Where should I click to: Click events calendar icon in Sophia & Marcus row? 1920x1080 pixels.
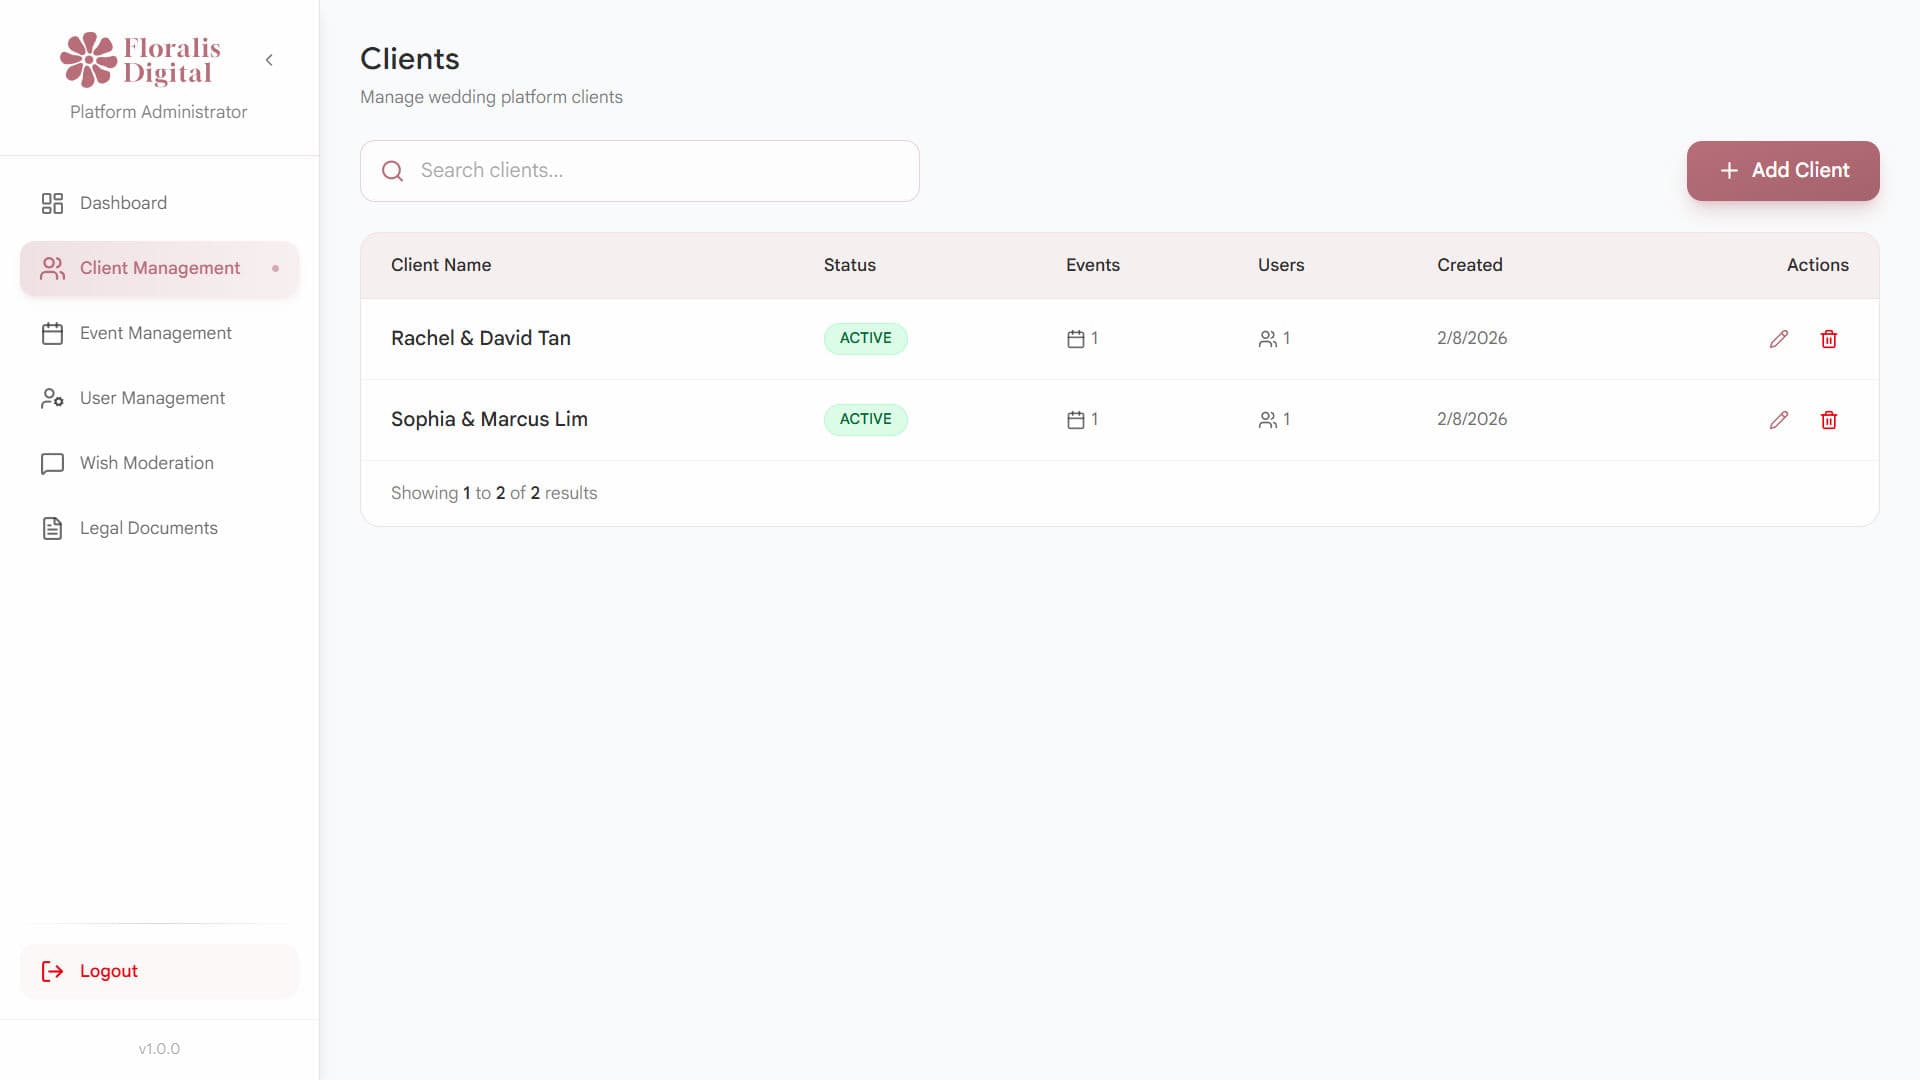coord(1076,420)
